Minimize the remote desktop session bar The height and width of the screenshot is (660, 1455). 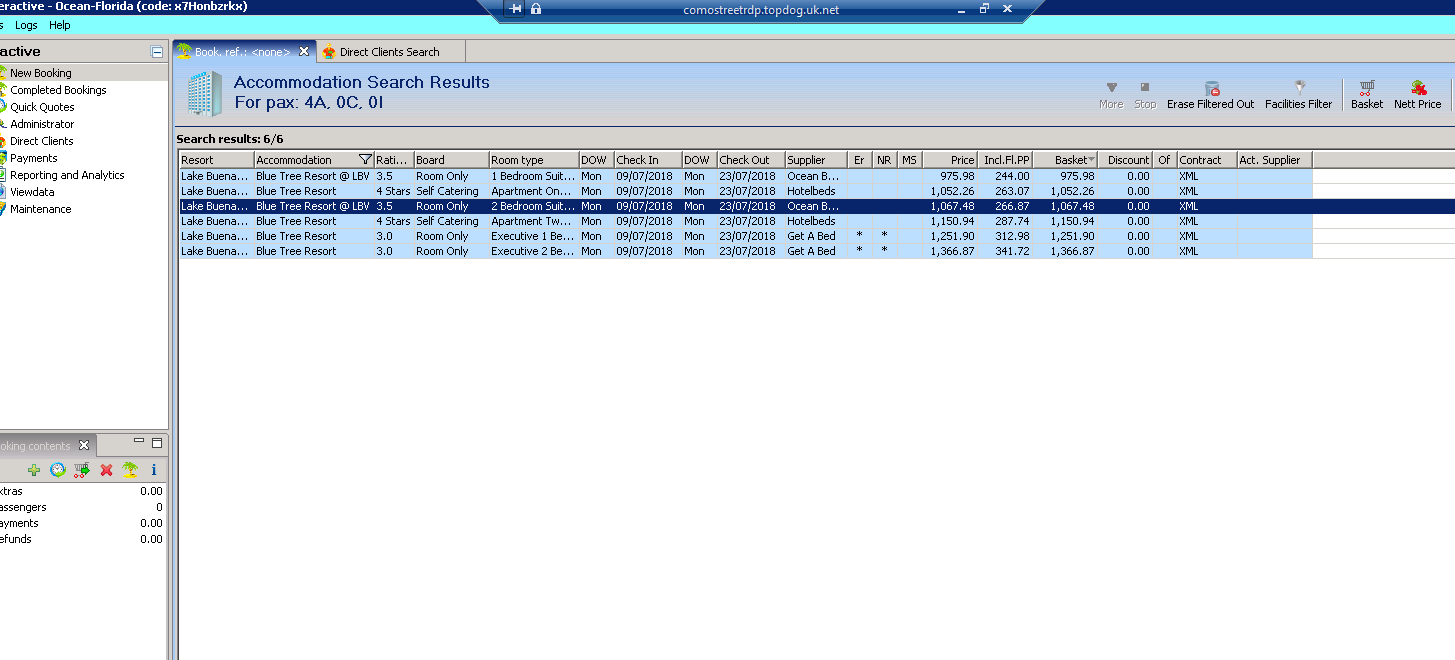[961, 9]
